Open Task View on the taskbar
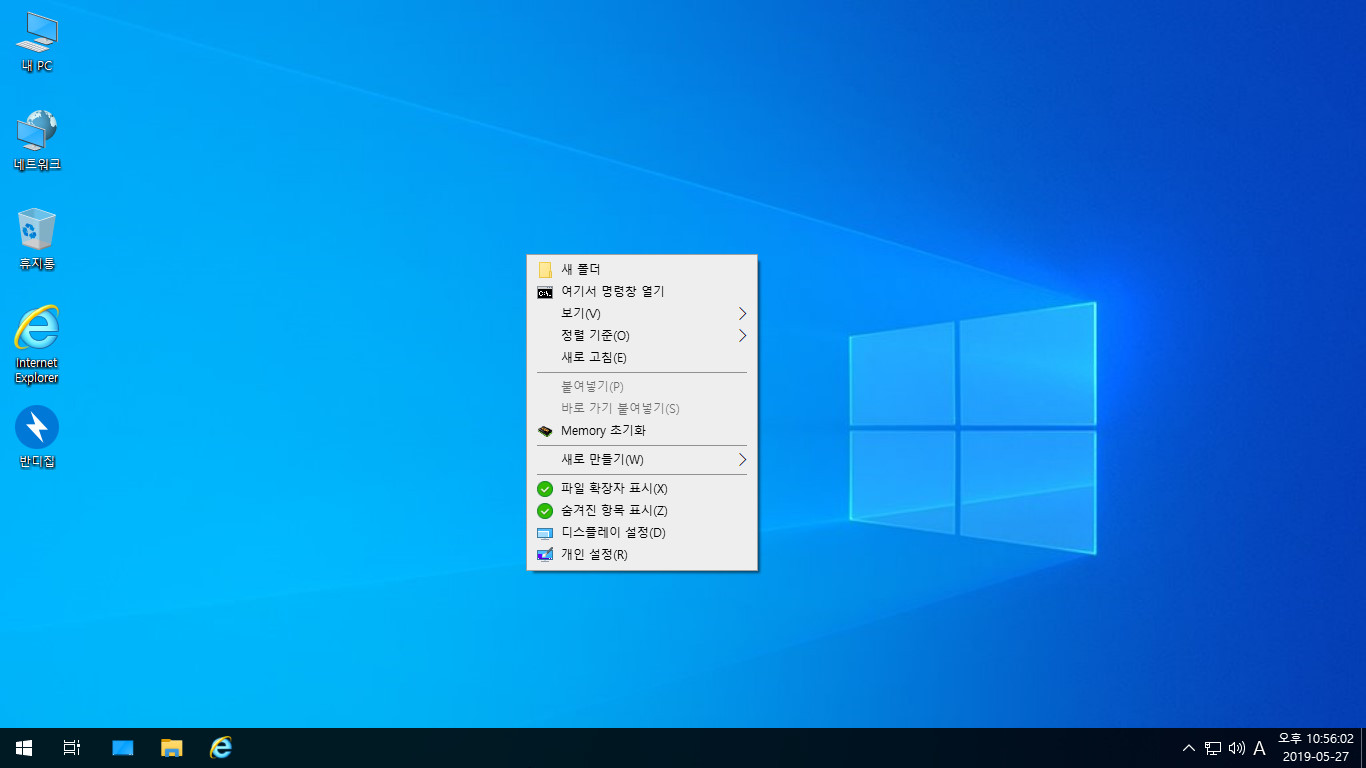Viewport: 1366px width, 768px height. 72,748
